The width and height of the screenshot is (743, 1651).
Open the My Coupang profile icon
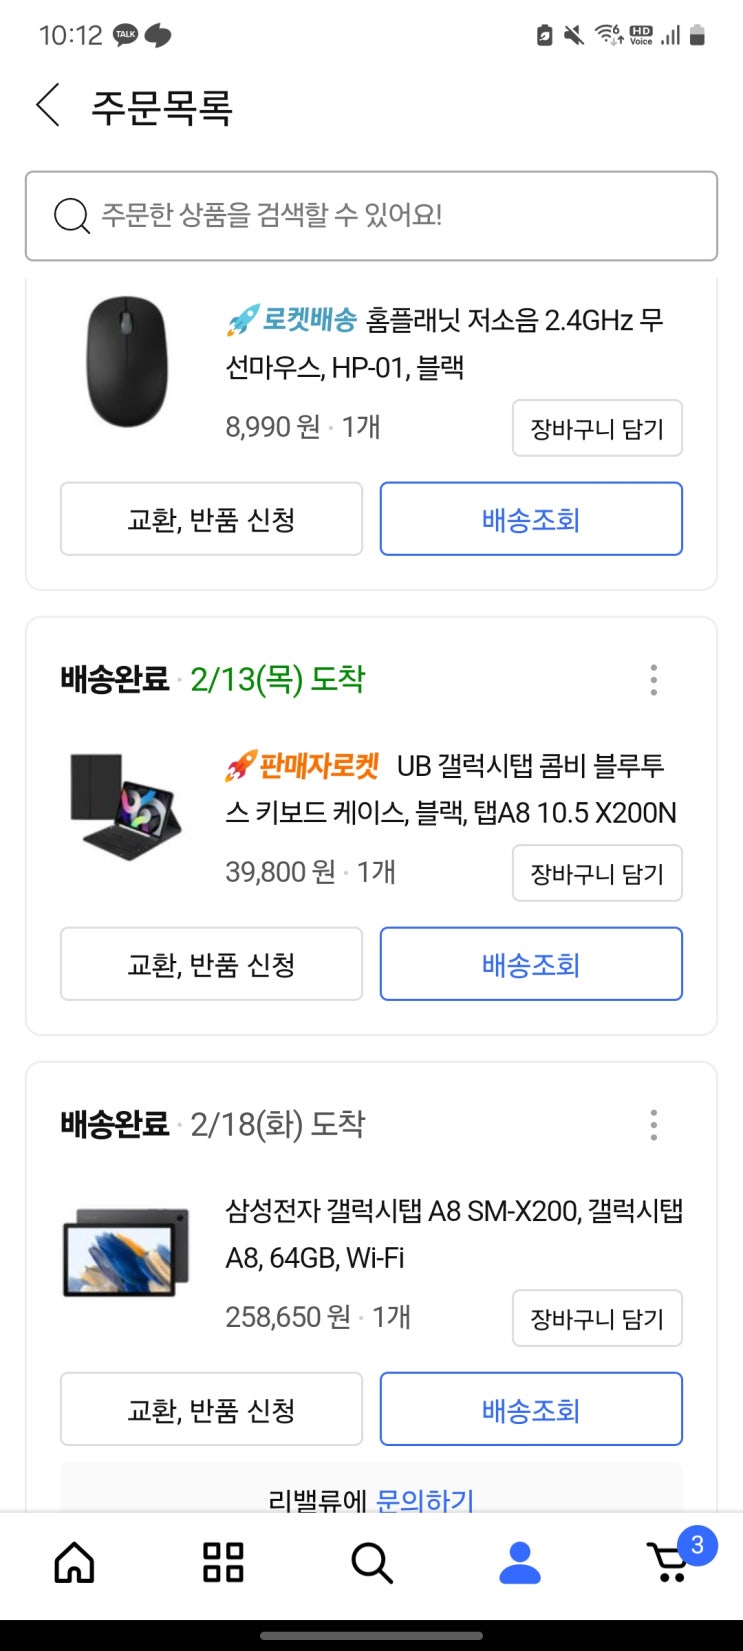click(x=520, y=1562)
